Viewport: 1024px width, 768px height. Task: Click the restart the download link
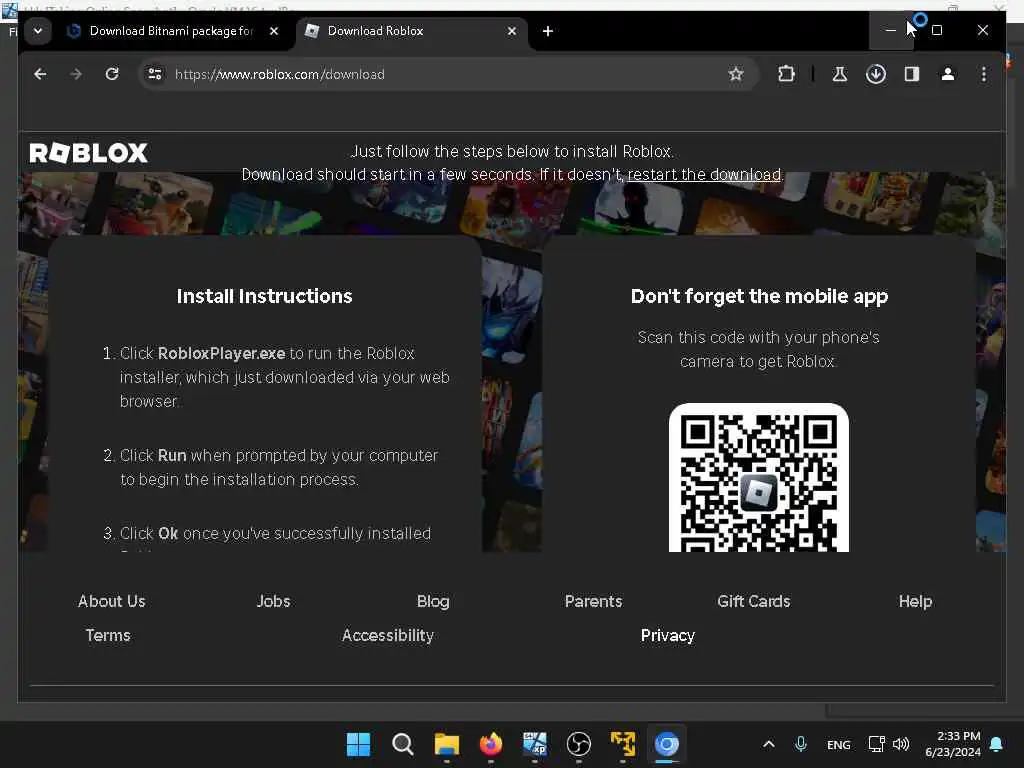pos(704,174)
